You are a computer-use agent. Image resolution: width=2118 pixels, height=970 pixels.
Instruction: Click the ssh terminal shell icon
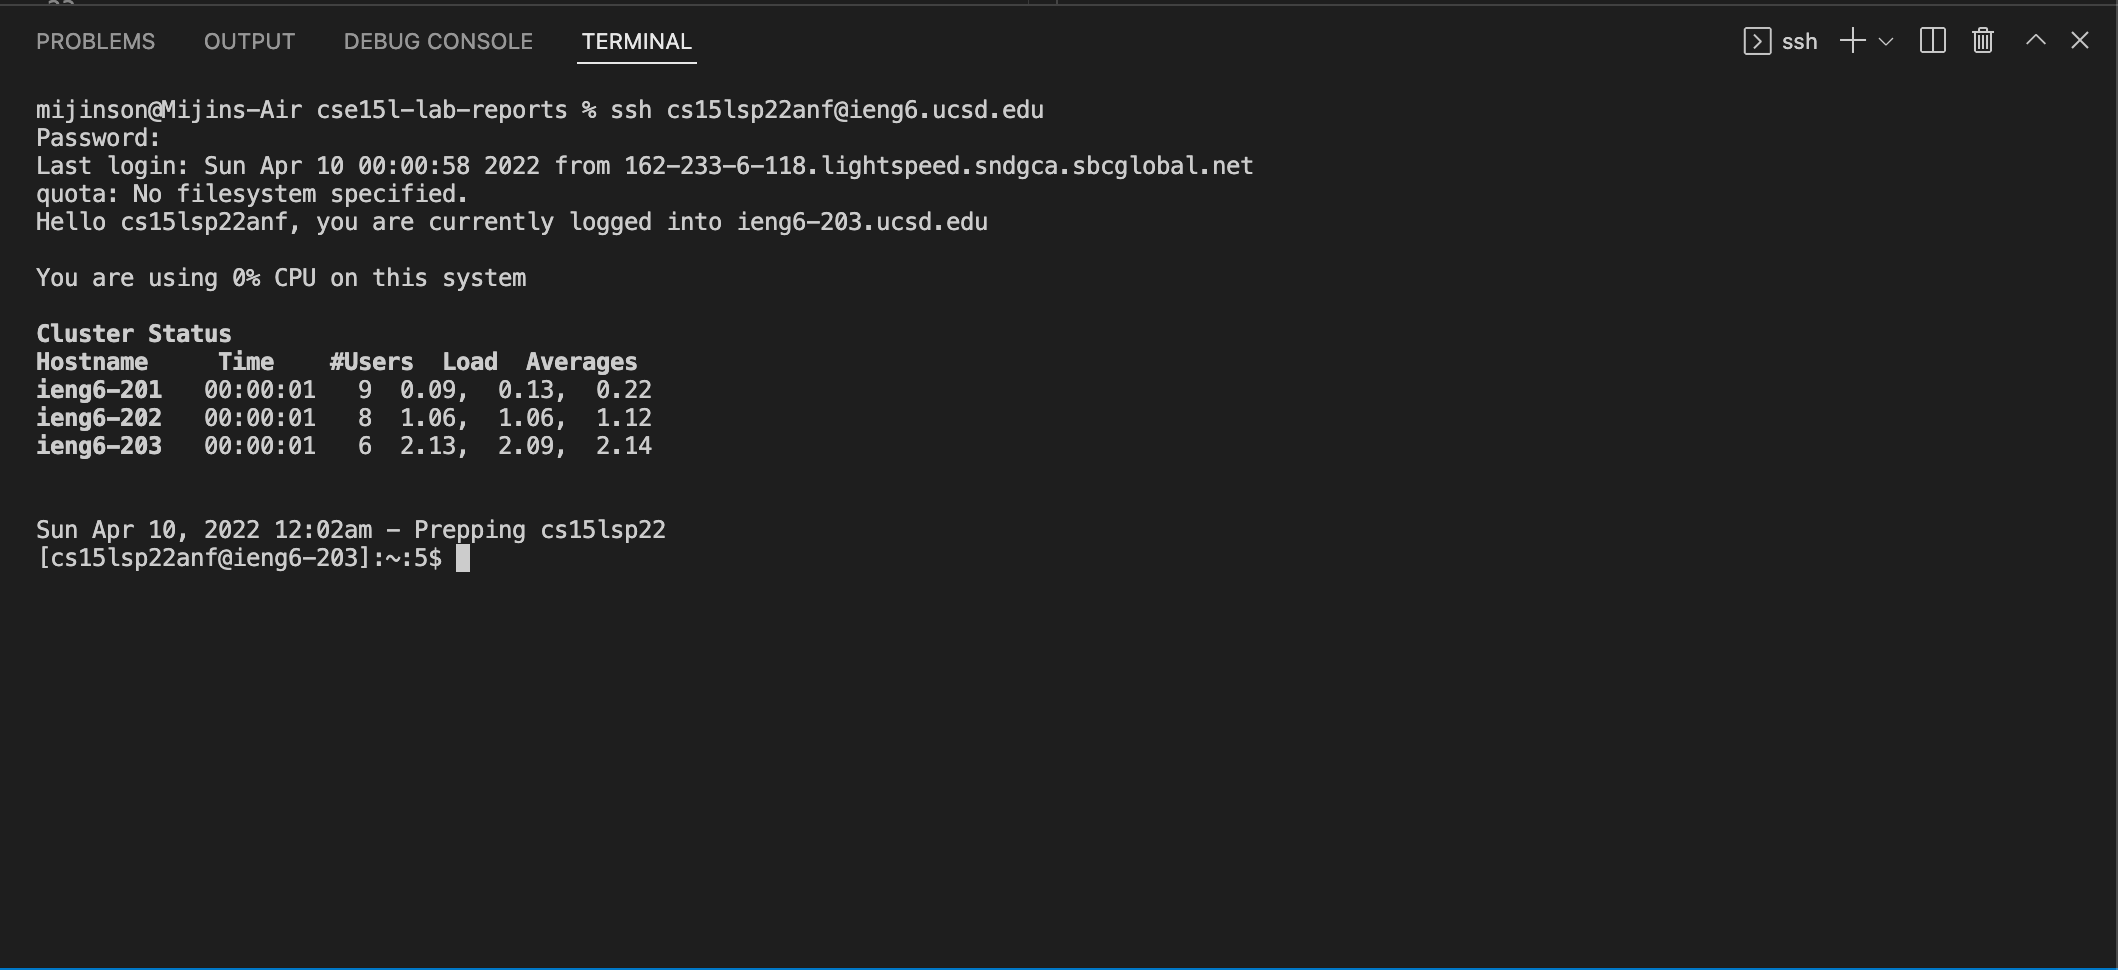coord(1757,41)
